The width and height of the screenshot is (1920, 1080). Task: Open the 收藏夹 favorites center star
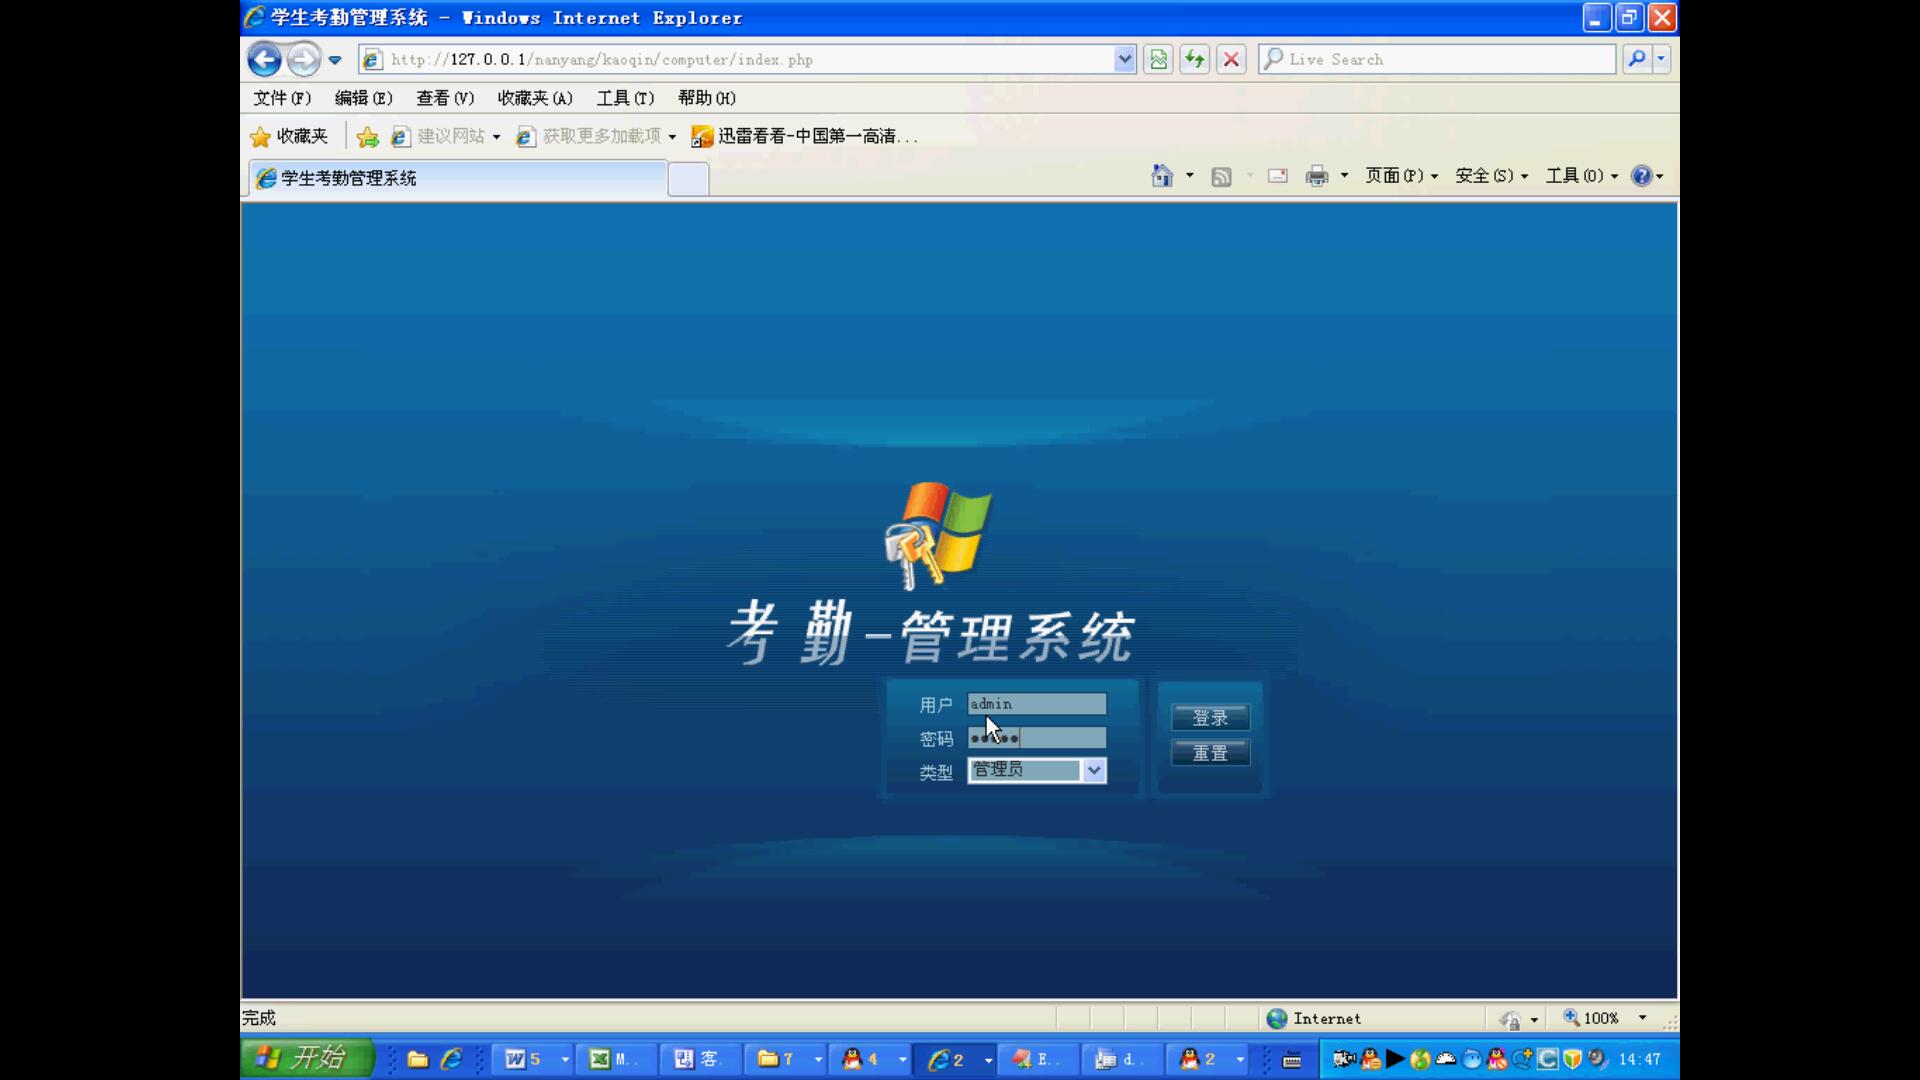(289, 136)
